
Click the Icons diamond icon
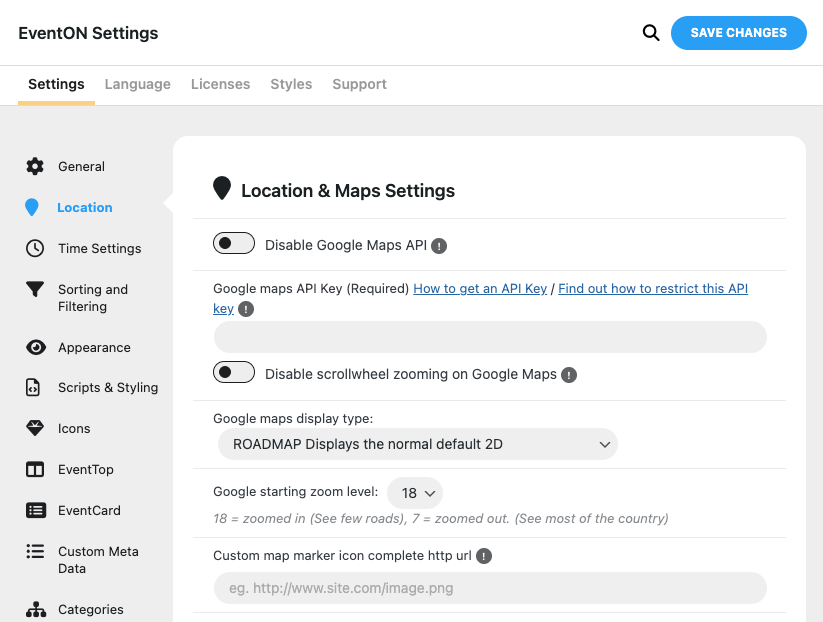click(35, 429)
